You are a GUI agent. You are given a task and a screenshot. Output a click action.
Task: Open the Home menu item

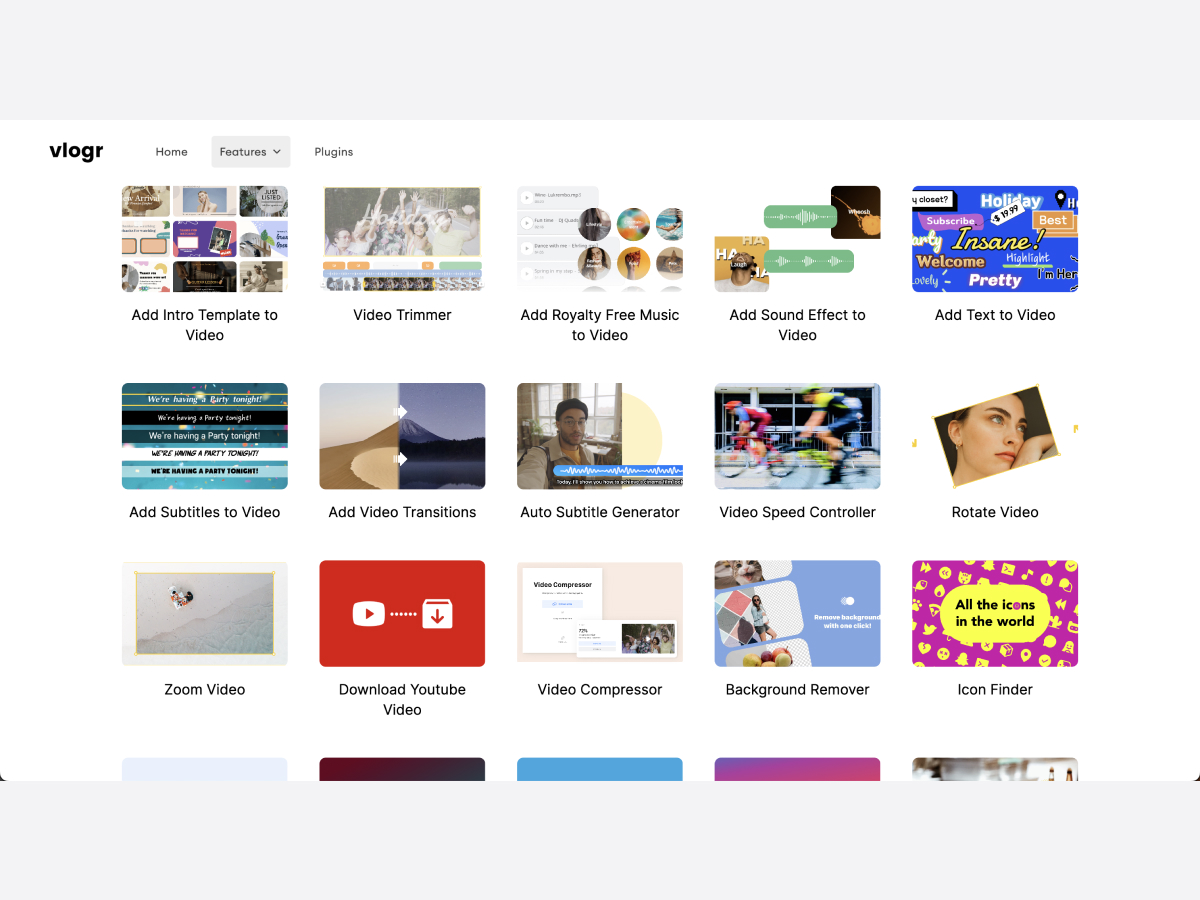(171, 152)
